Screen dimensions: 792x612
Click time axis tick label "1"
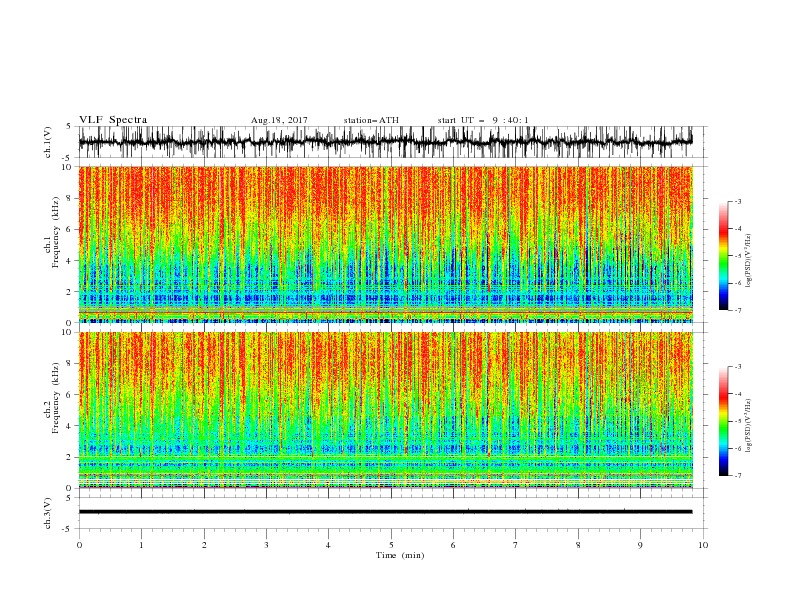pyautogui.click(x=141, y=545)
